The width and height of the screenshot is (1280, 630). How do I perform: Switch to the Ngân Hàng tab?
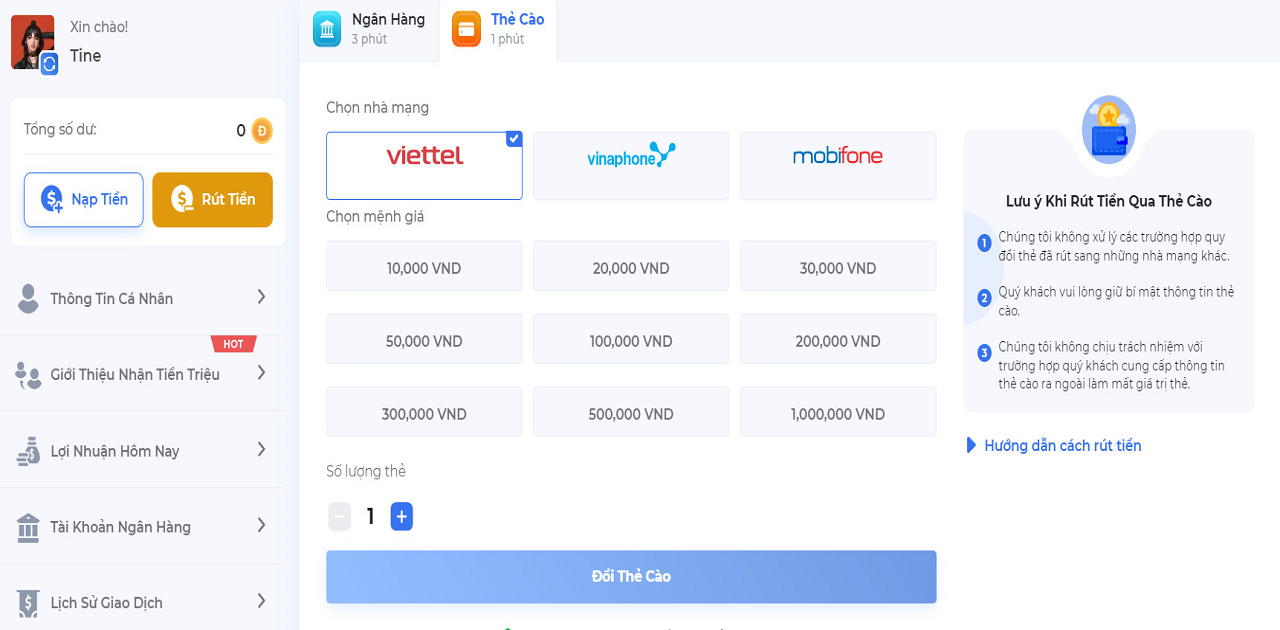[370, 29]
